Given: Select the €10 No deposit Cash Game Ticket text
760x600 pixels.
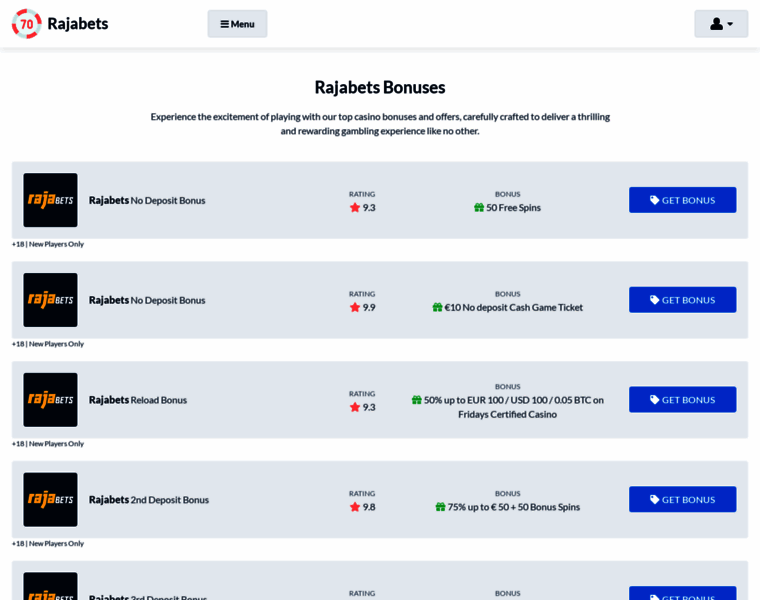Looking at the screenshot, I should pos(514,307).
